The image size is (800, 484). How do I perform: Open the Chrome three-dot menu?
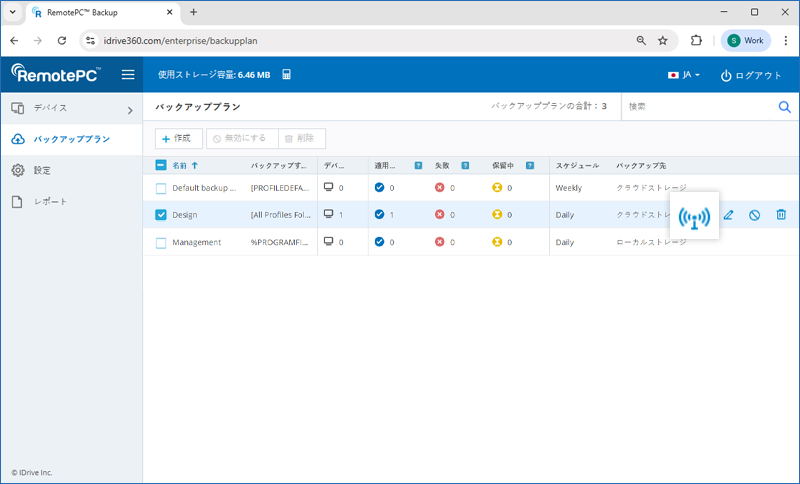tap(786, 41)
